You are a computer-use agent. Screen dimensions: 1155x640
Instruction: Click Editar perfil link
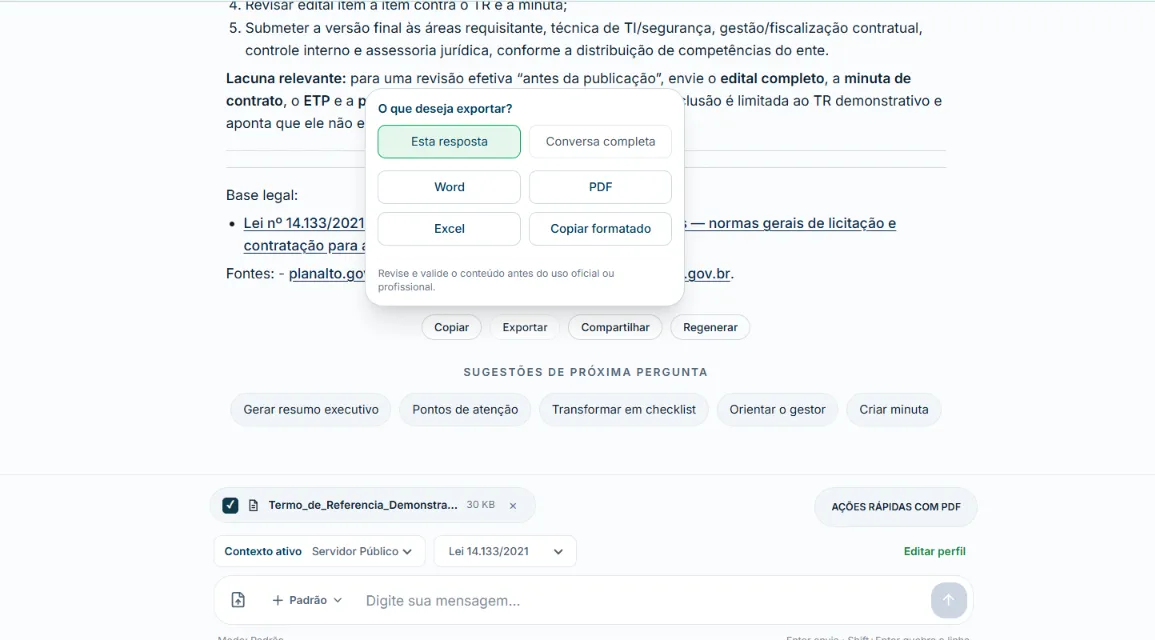pos(934,551)
